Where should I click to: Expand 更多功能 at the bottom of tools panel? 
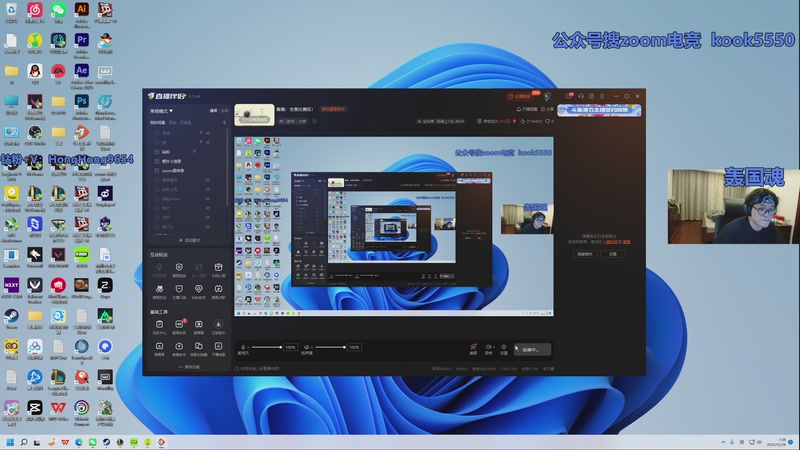click(188, 367)
